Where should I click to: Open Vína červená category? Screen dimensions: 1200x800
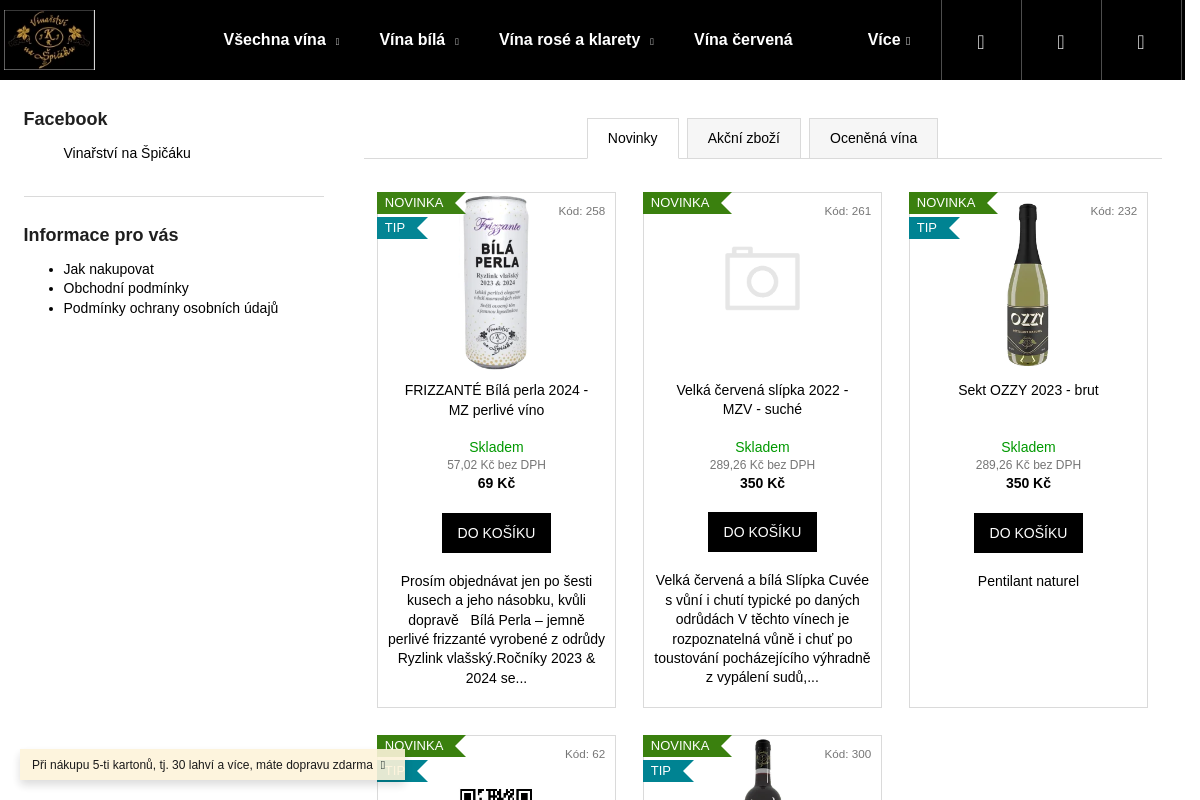743,40
